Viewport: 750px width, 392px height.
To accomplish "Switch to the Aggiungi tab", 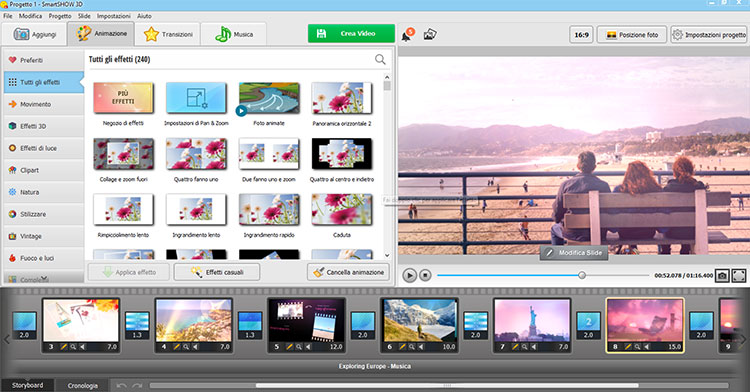I will click(34, 34).
